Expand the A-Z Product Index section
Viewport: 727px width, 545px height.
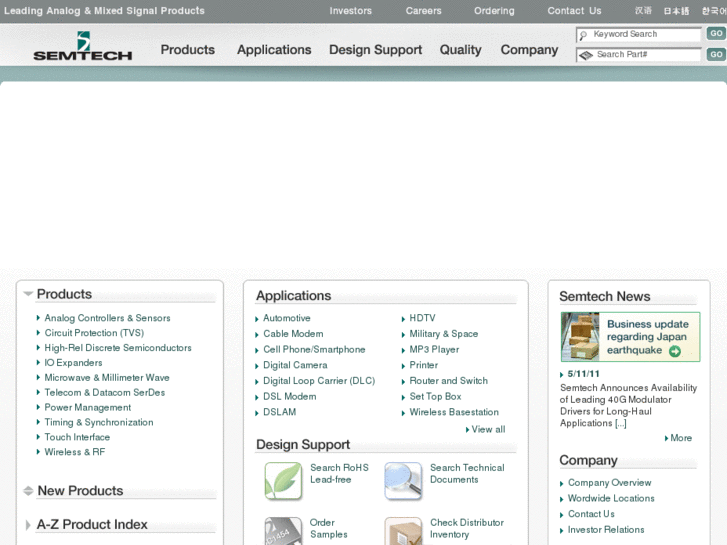(x=28, y=525)
